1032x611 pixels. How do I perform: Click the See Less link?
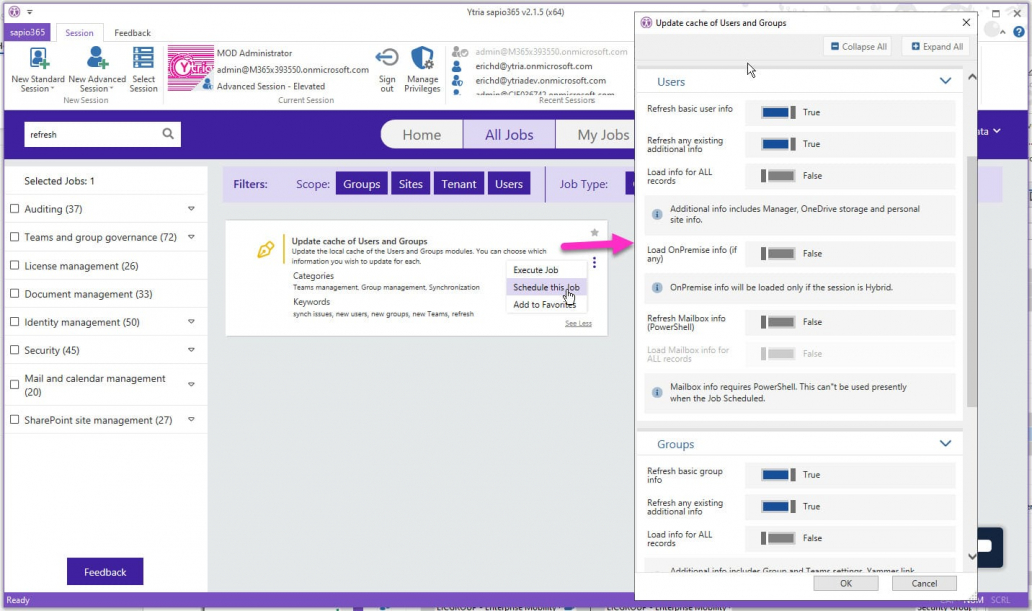[x=579, y=323]
